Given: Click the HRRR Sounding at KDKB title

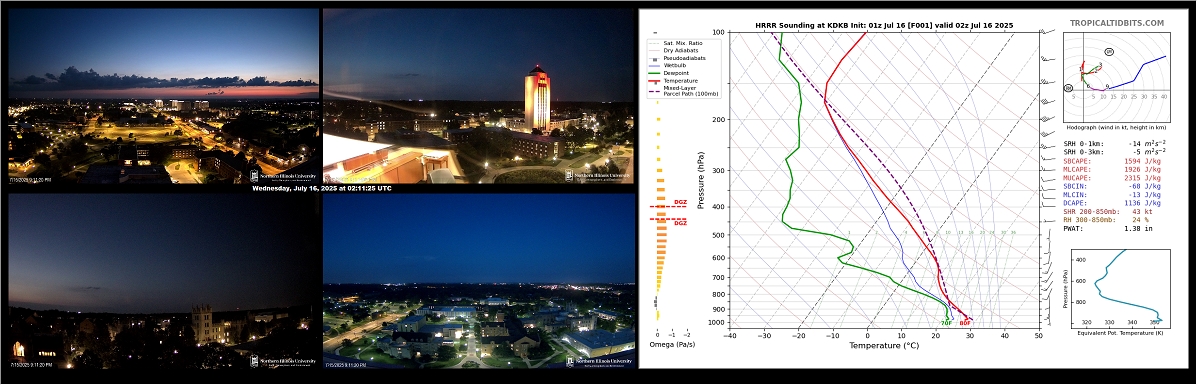Looking at the screenshot, I should coord(884,25).
